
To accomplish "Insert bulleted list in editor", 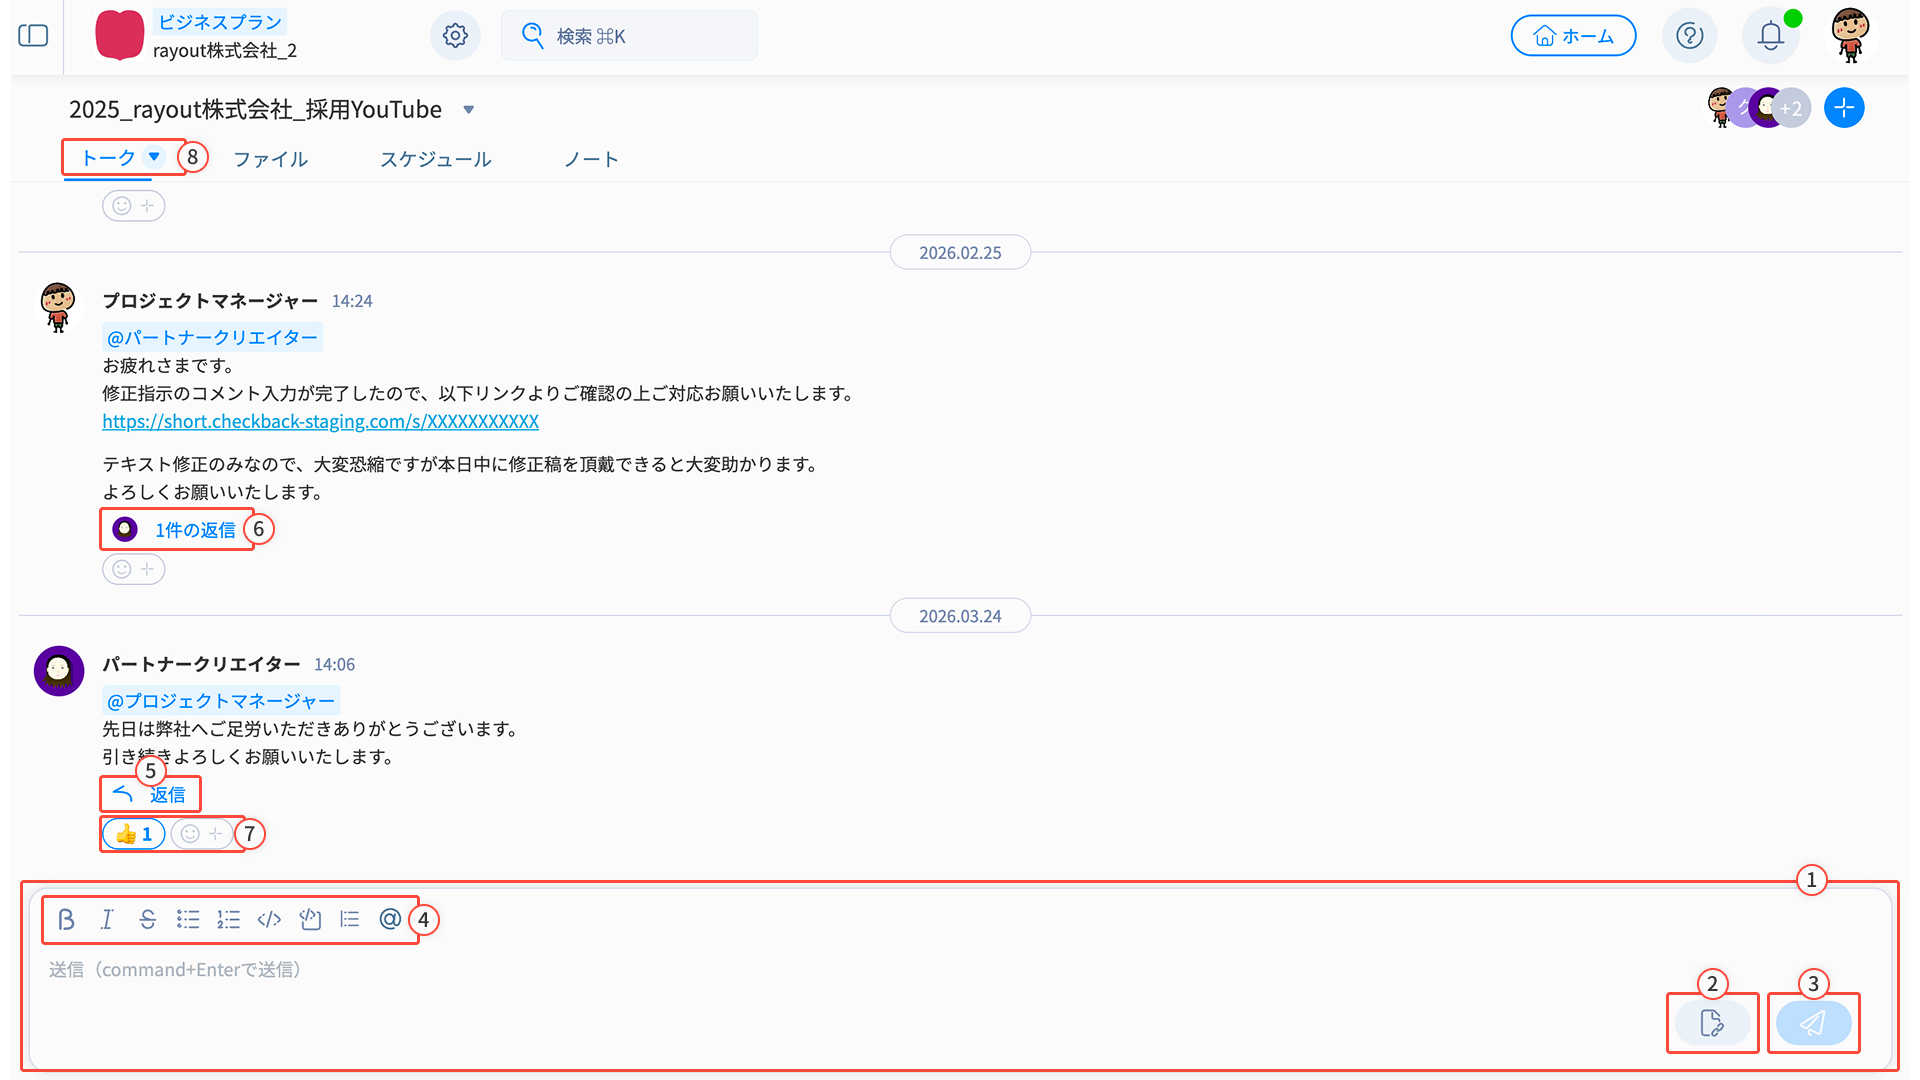I will [188, 919].
